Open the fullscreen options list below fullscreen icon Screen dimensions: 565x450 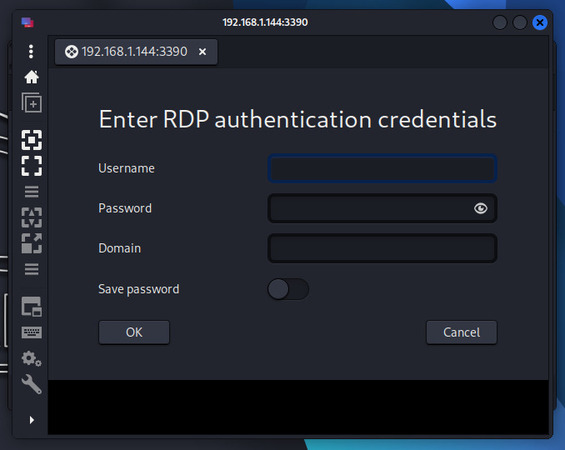[31, 192]
